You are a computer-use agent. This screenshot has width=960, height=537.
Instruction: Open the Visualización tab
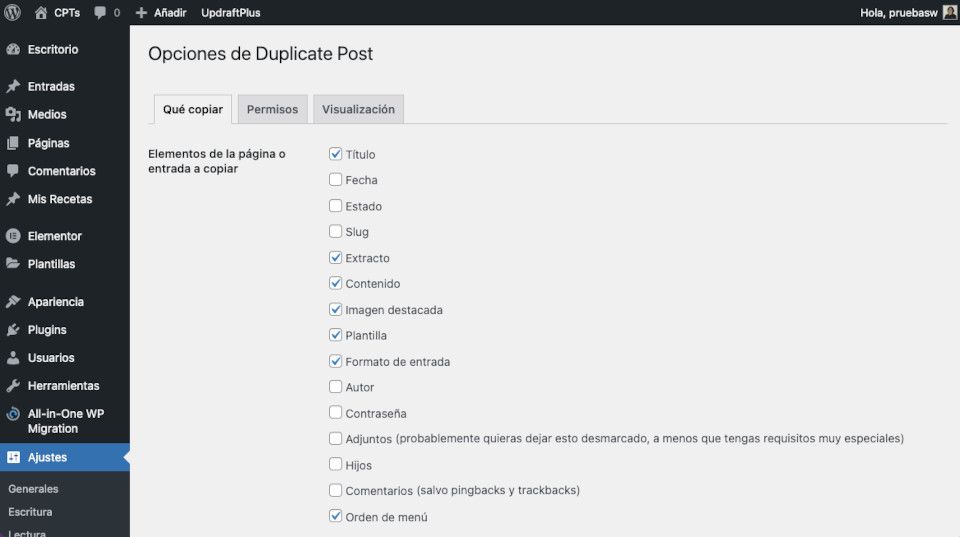[x=358, y=109]
